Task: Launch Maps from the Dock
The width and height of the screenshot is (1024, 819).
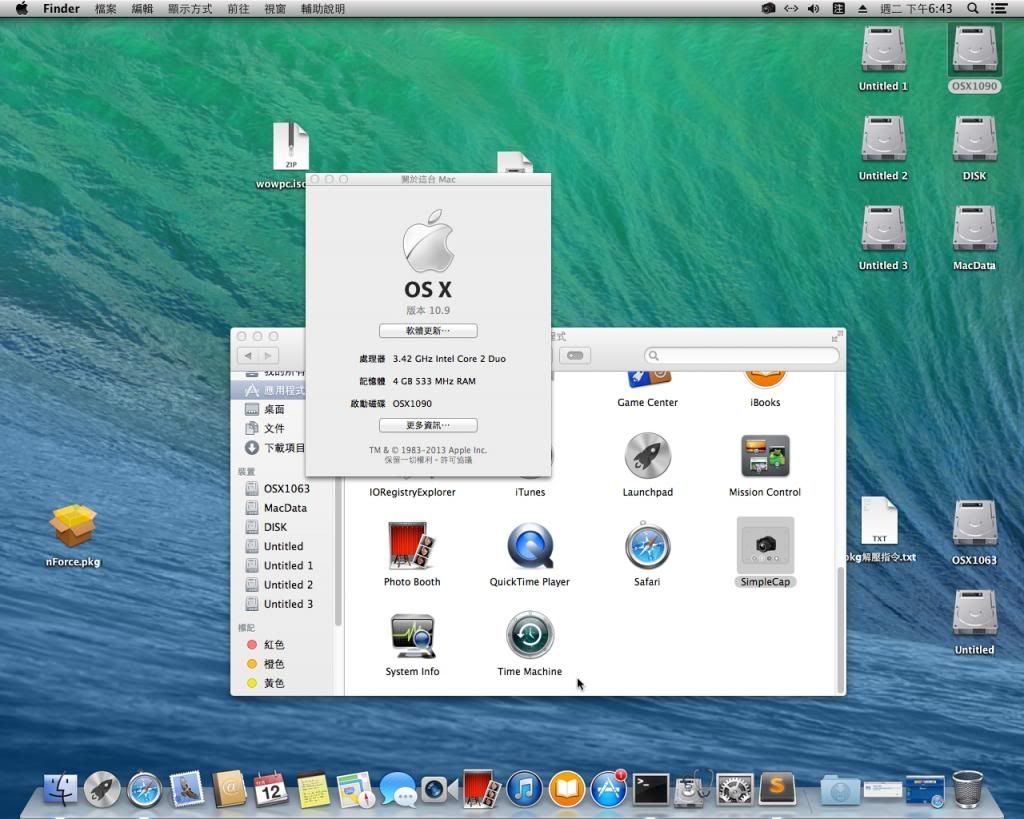Action: pyautogui.click(x=355, y=790)
